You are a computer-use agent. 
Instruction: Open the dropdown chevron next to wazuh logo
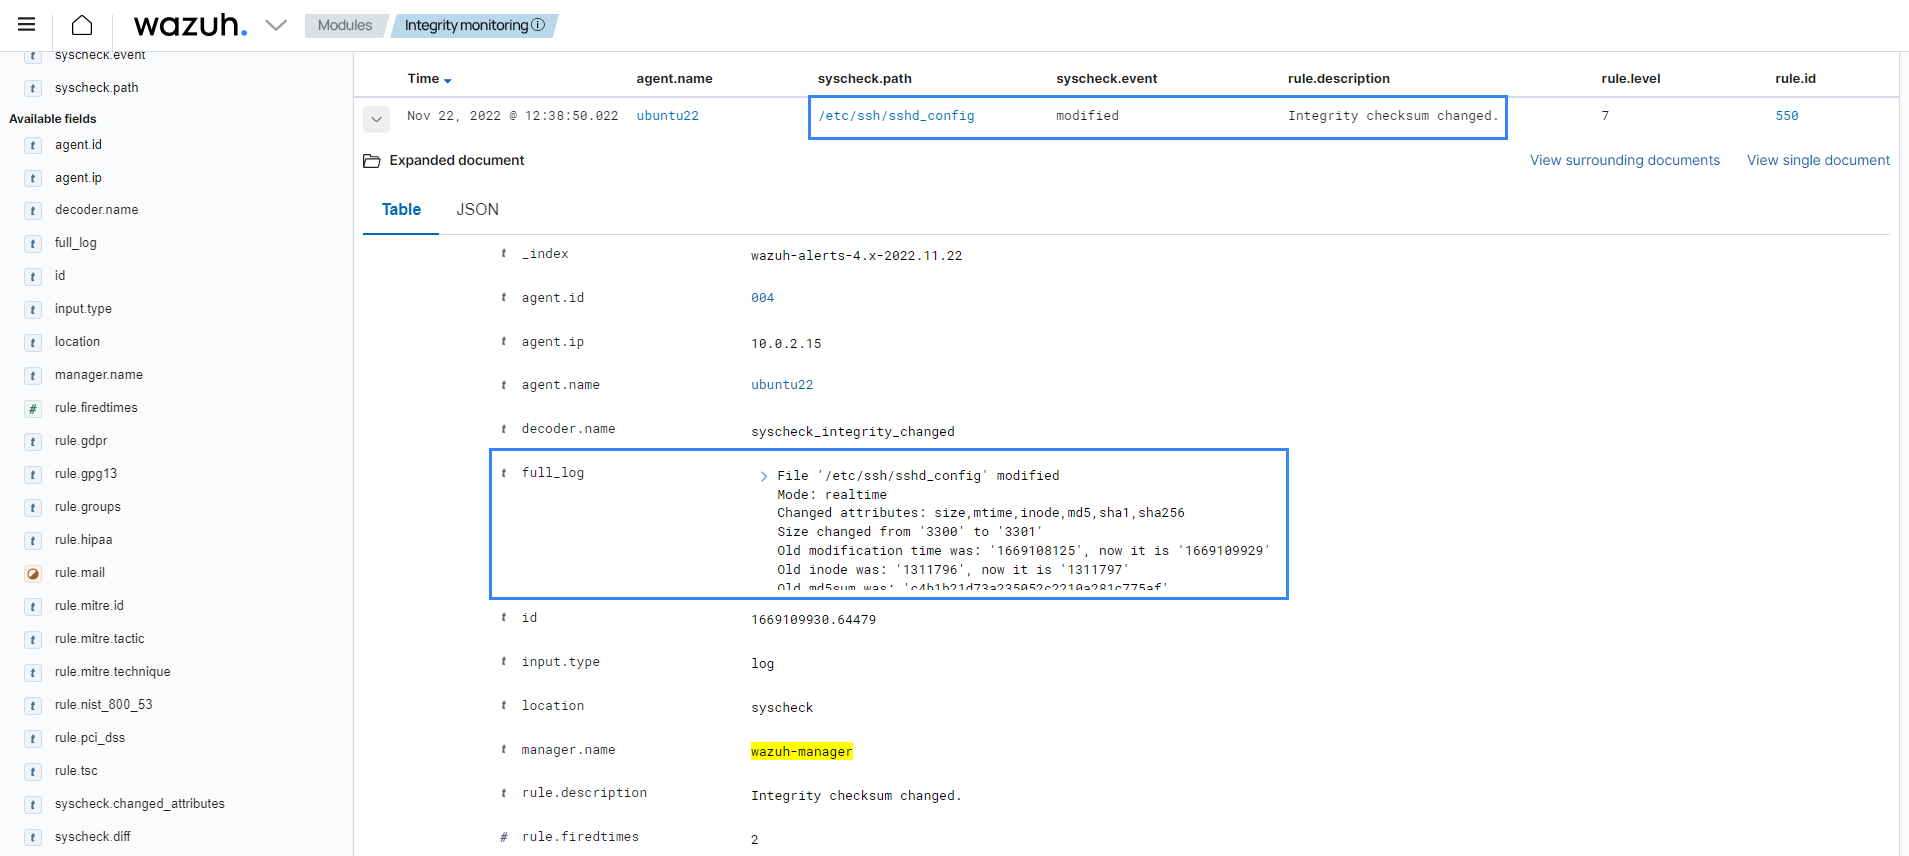coord(276,25)
